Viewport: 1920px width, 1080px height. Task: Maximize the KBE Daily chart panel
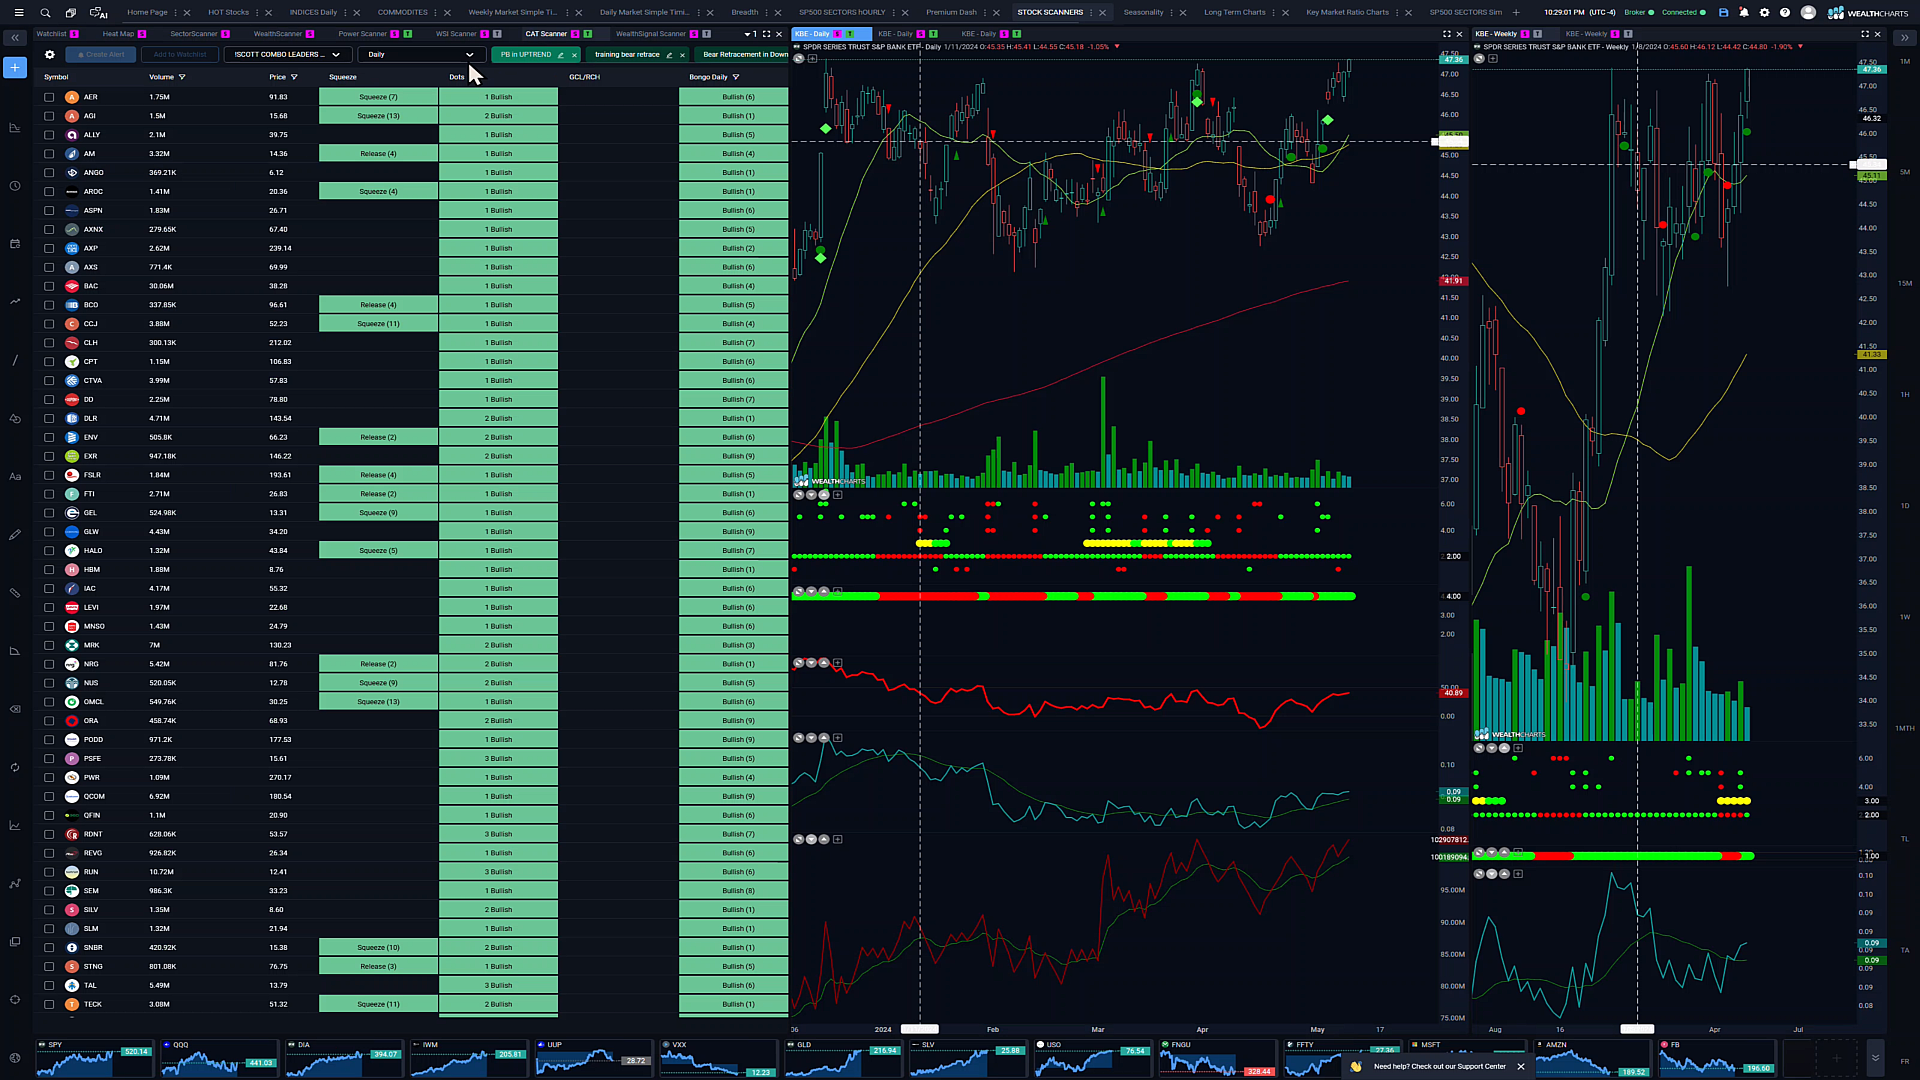[1446, 34]
